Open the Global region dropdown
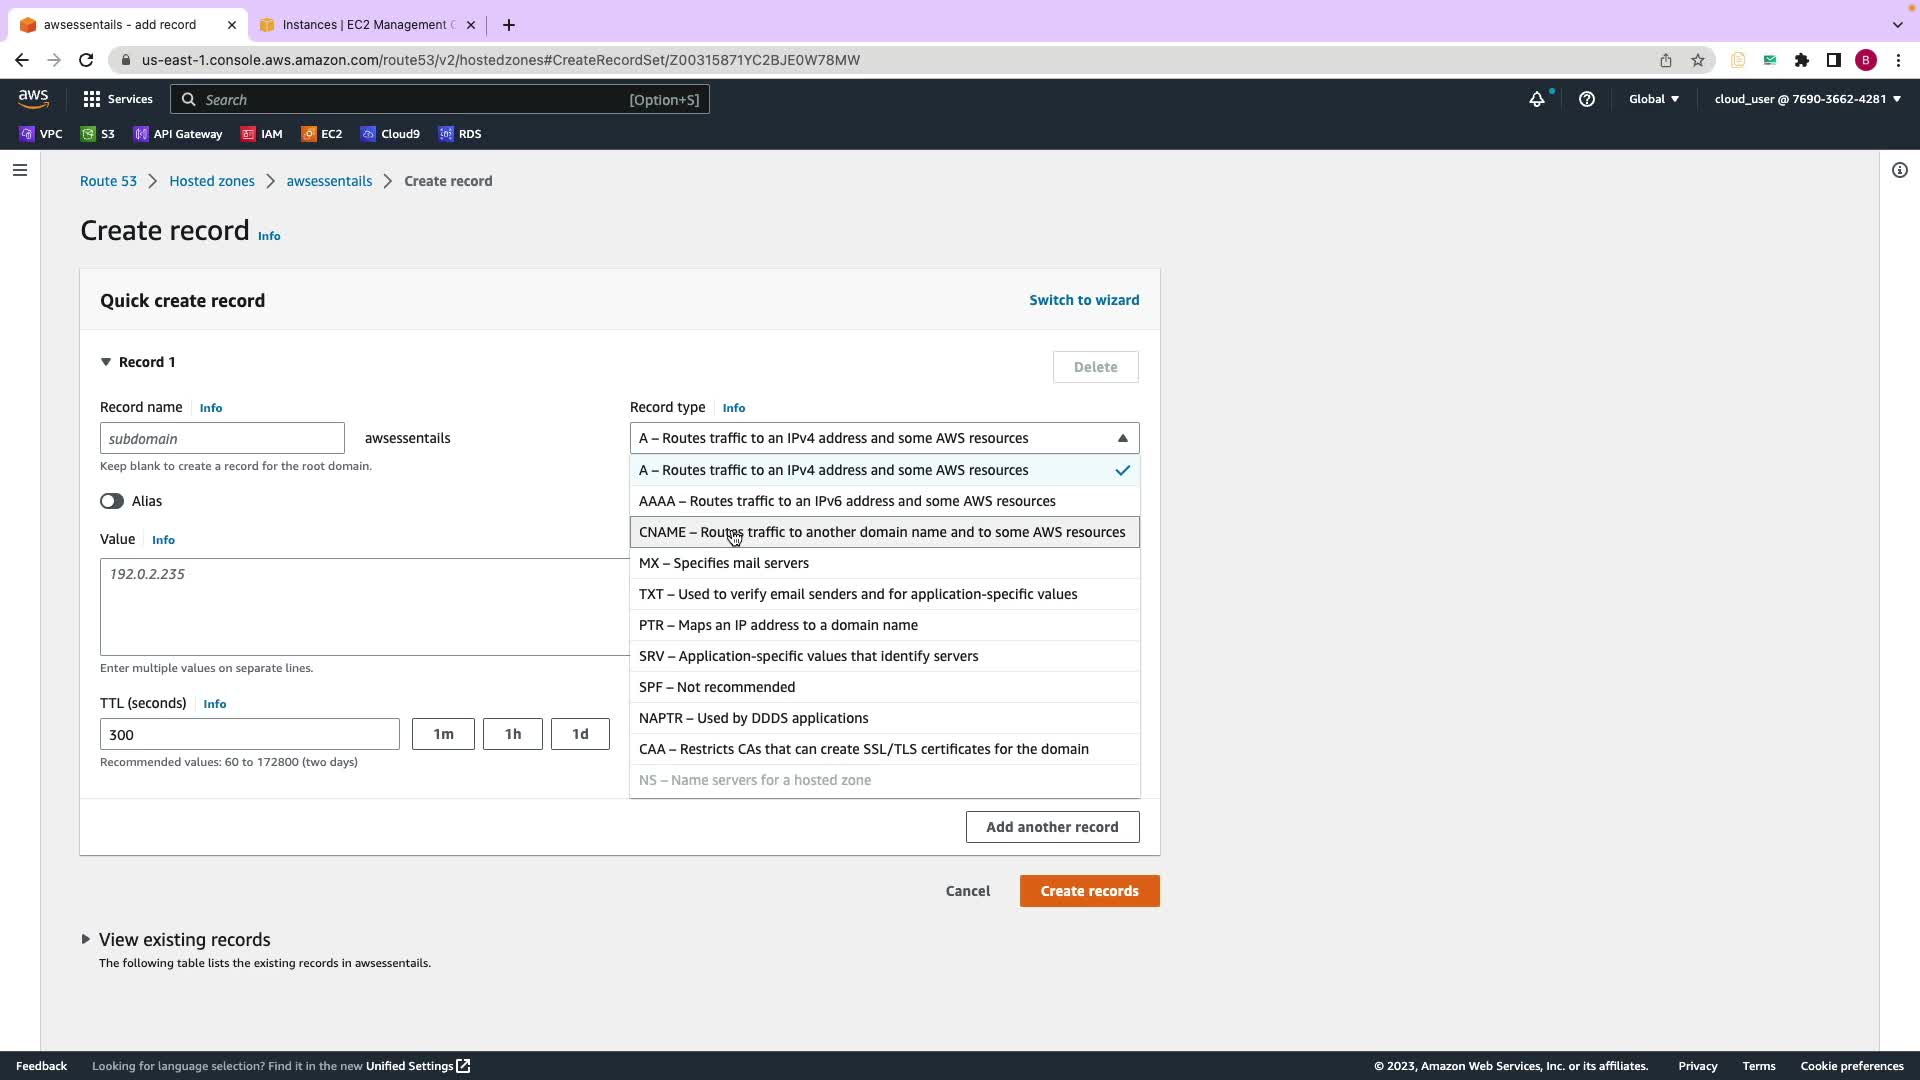Viewport: 1920px width, 1080px height. 1653,99
